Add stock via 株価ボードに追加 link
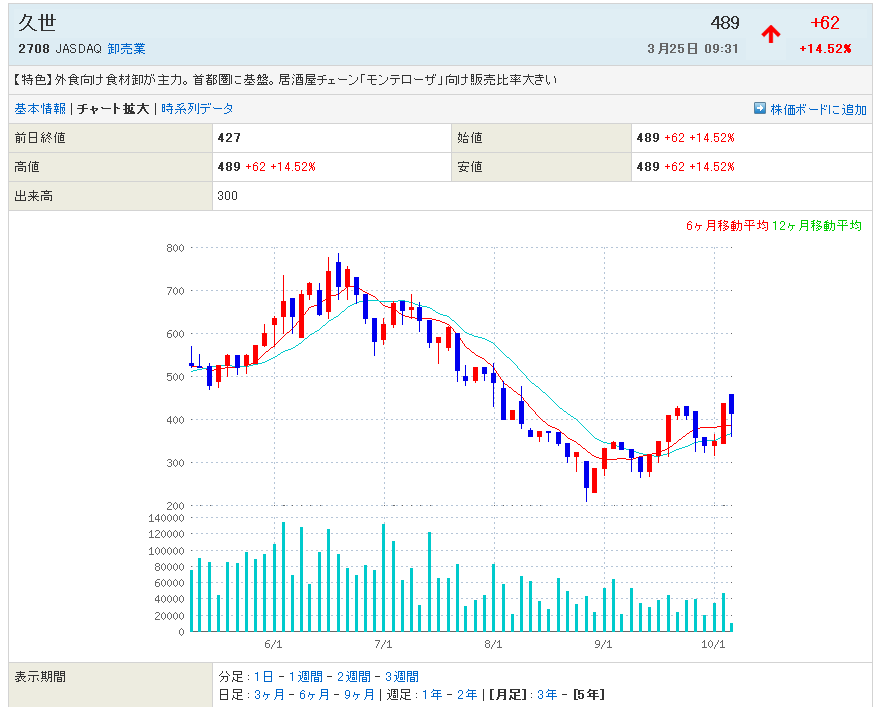The image size is (882, 707). 818,109
